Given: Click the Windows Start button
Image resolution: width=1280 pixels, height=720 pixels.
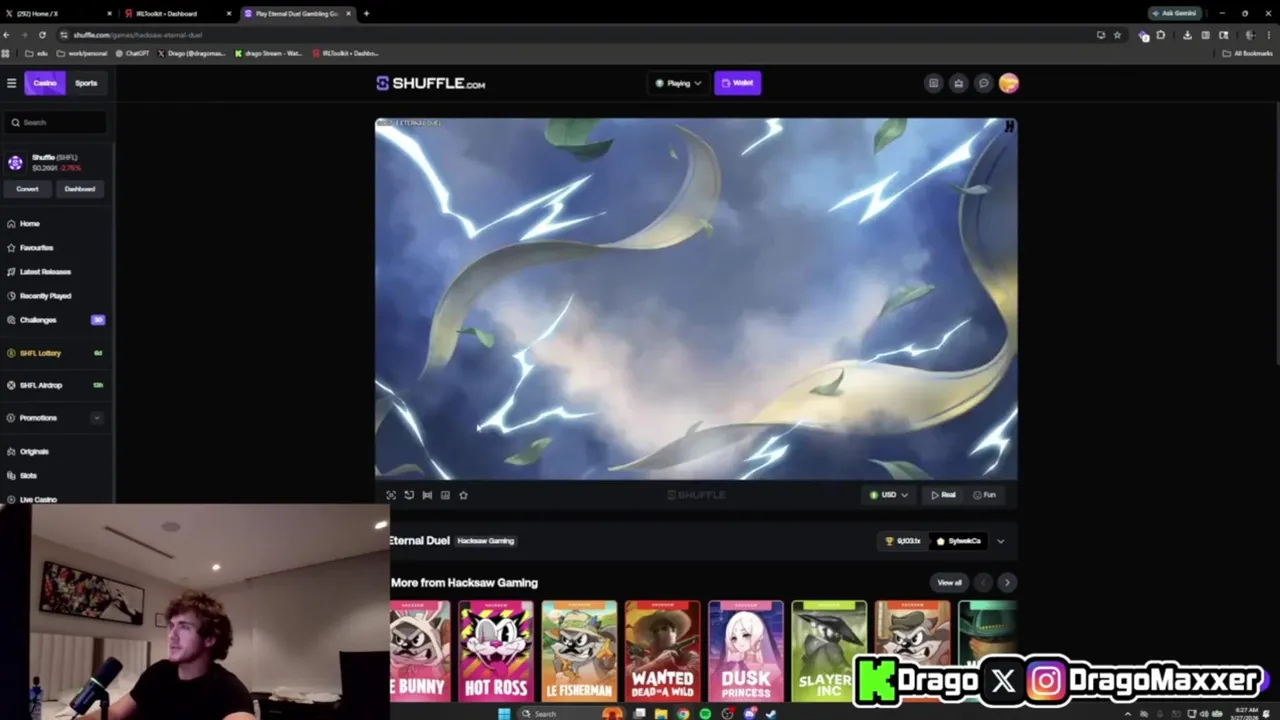Looking at the screenshot, I should [x=504, y=713].
